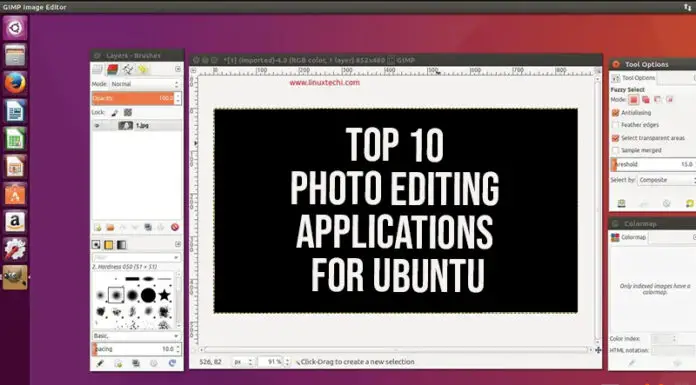The height and width of the screenshot is (385, 696).
Task: Select the star-shaped brush
Action: pyautogui.click(x=165, y=295)
